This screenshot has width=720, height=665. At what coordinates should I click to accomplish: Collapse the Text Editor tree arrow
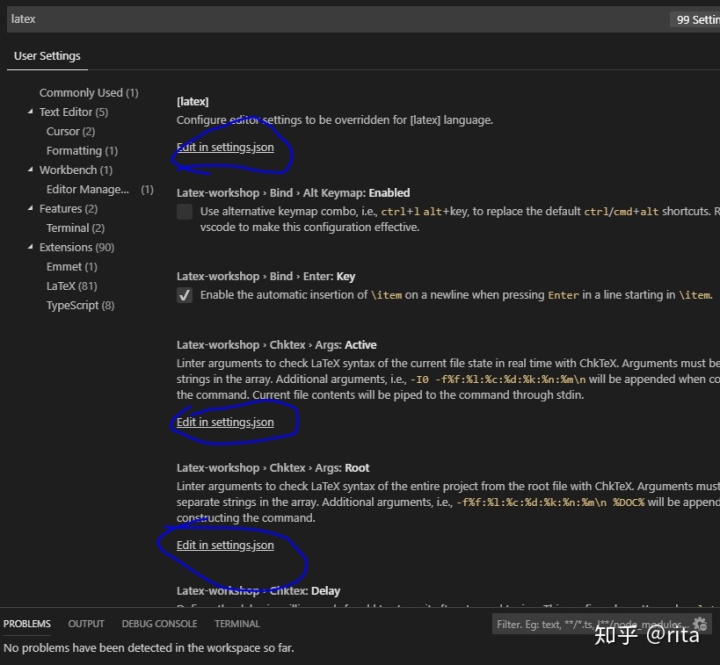pyautogui.click(x=30, y=112)
